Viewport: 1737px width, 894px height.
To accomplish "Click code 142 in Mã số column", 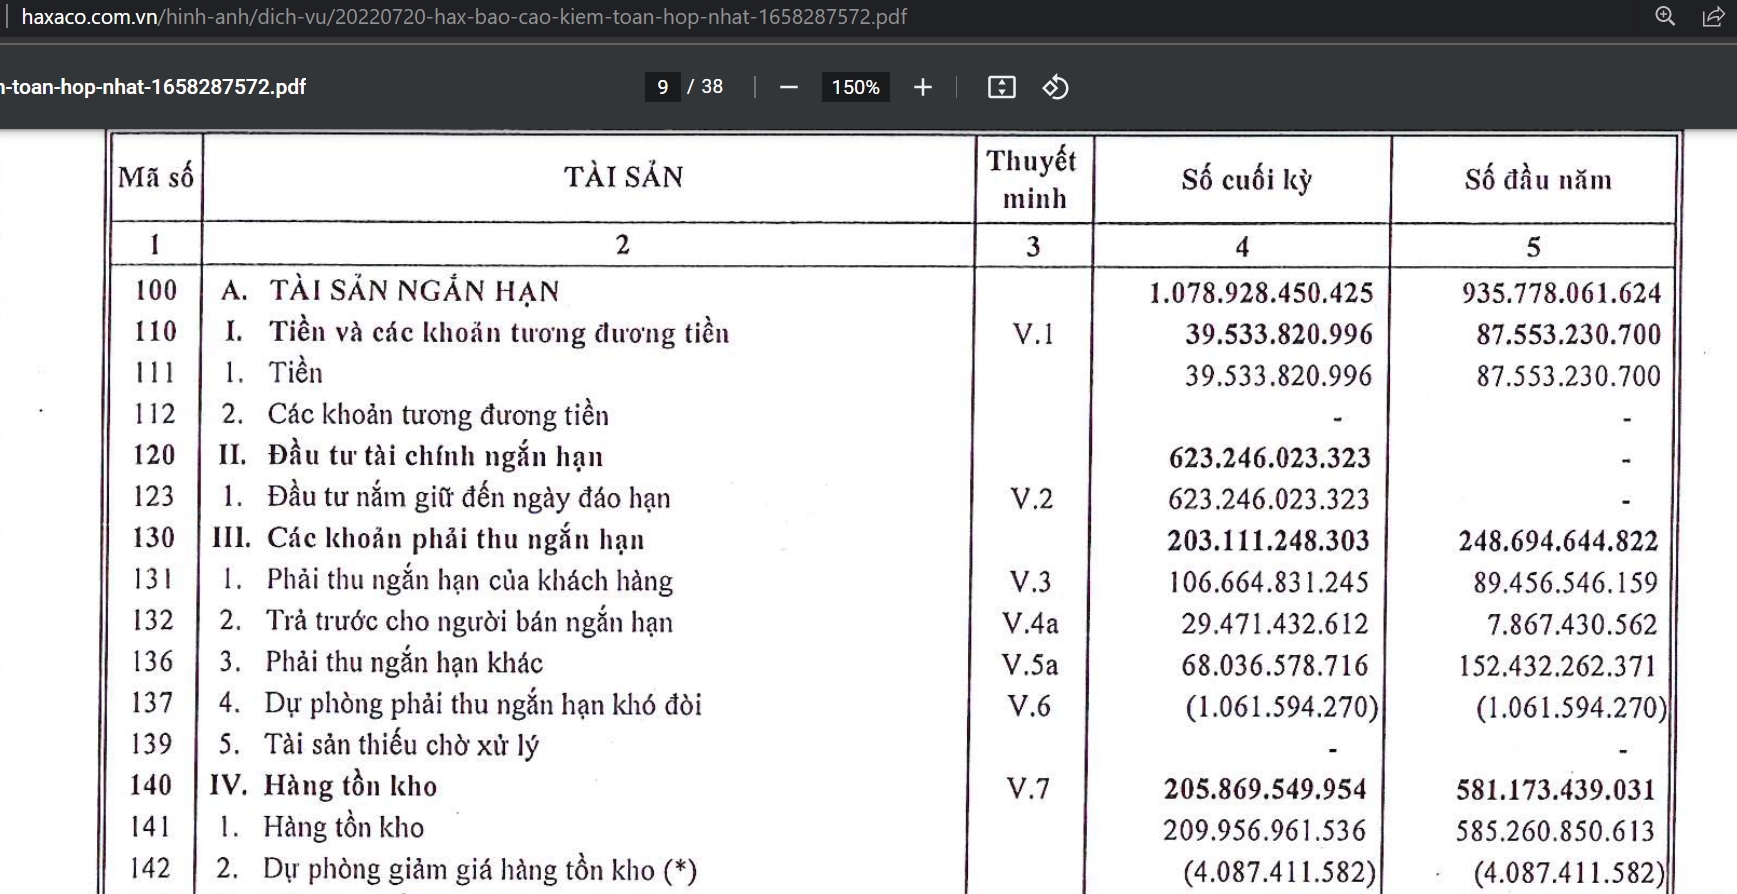I will coord(151,868).
